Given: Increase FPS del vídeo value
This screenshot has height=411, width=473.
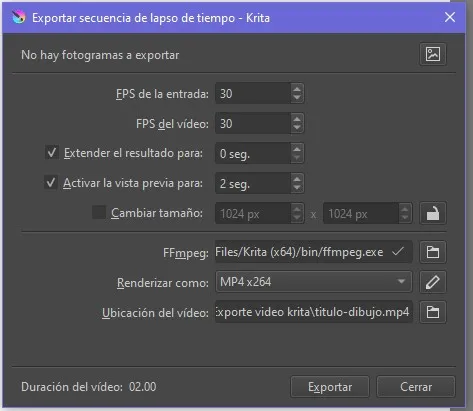Looking at the screenshot, I should 297,118.
